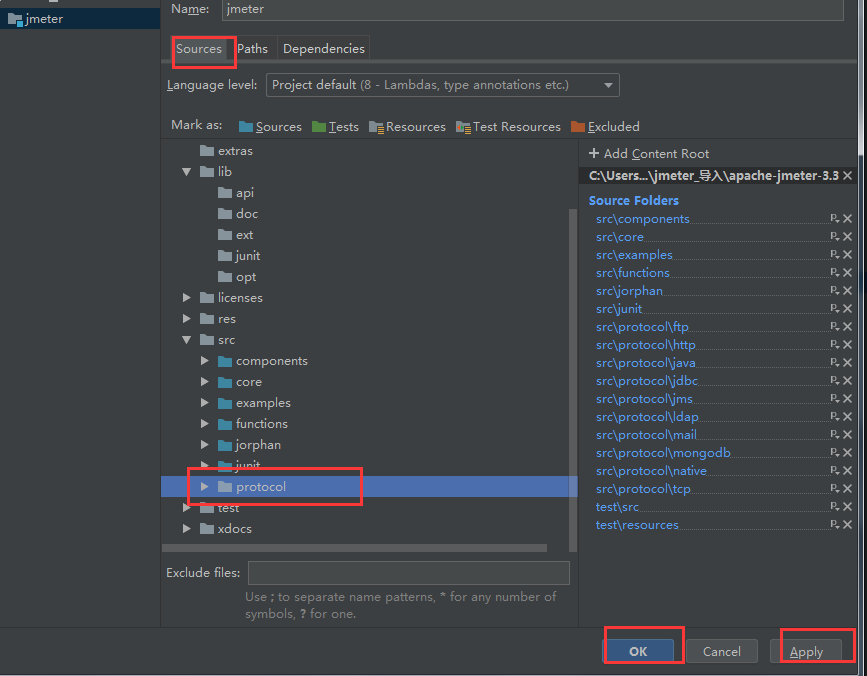The image size is (867, 676).
Task: Switch to the Dependencies tab
Action: (323, 49)
